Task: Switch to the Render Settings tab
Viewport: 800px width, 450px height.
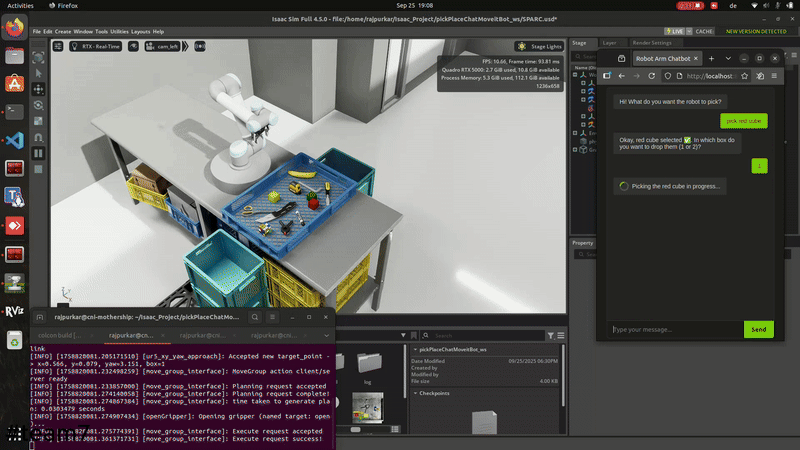Action: click(x=652, y=43)
